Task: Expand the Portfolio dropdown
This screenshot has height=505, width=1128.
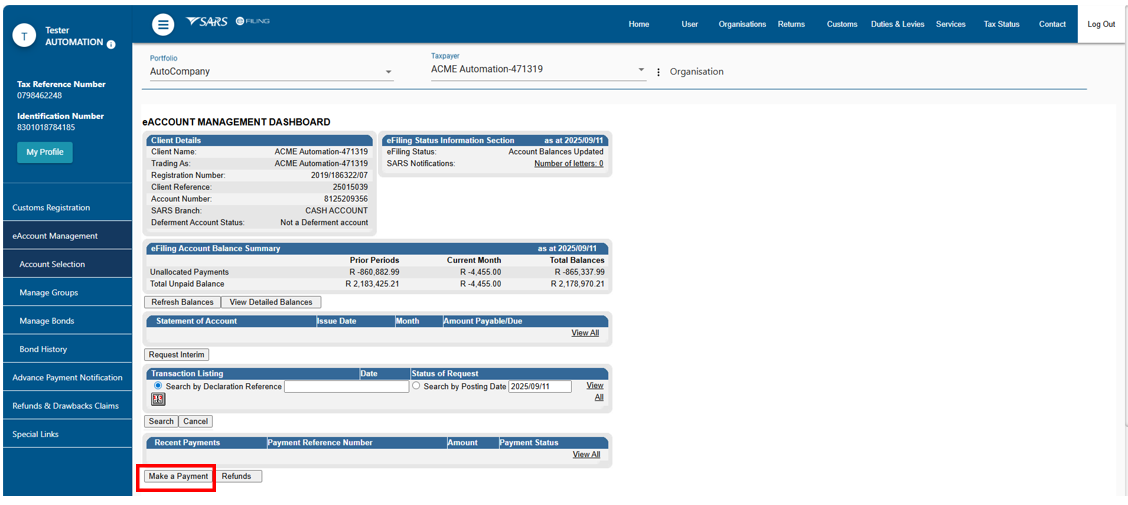Action: point(388,72)
